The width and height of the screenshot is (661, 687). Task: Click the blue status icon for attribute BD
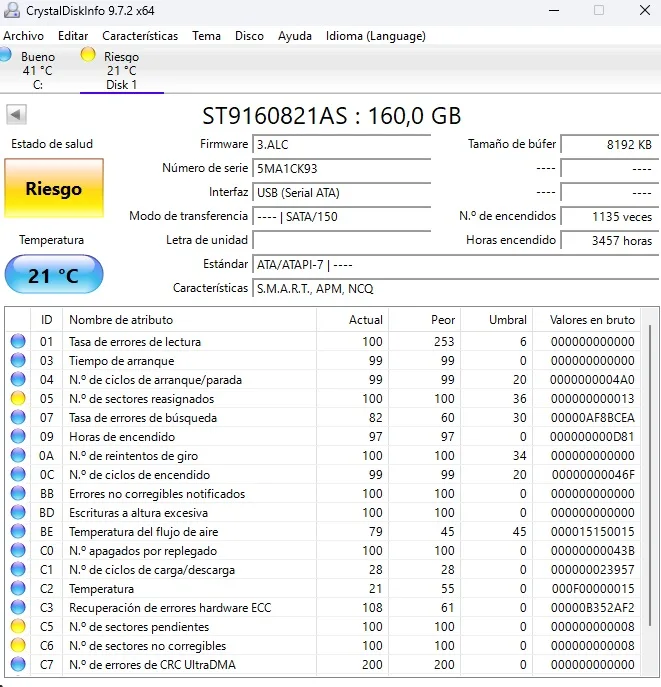[18, 513]
